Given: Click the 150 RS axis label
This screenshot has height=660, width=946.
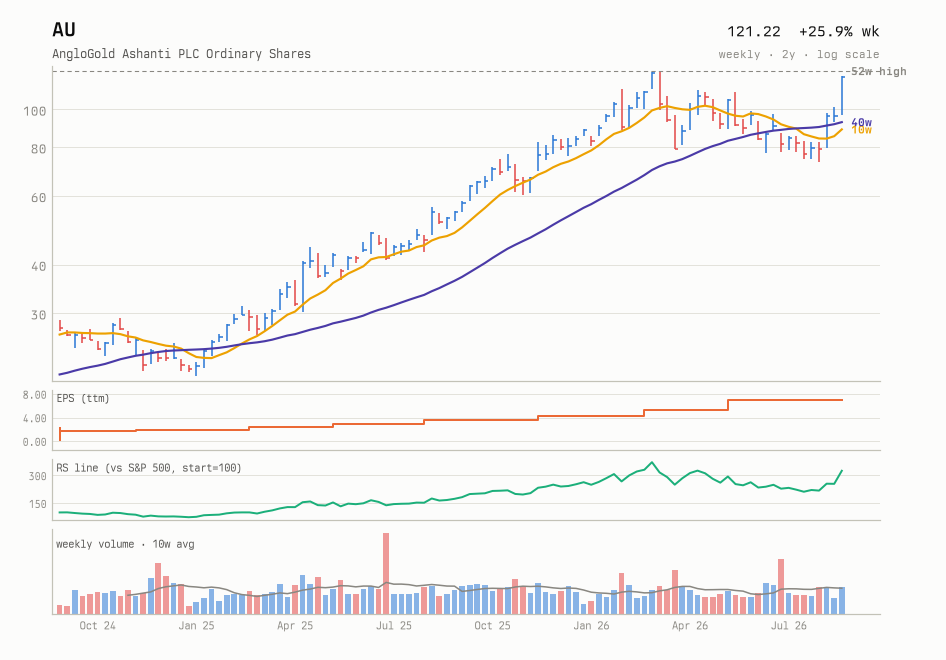Looking at the screenshot, I should (x=37, y=504).
